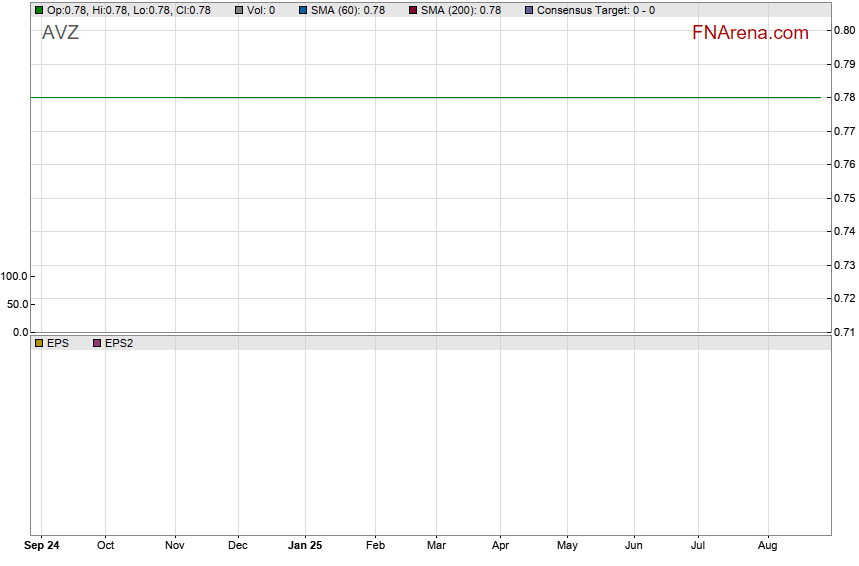This screenshot has width=859, height=566.
Task: Click the 0.80 price axis value
Action: [x=844, y=30]
